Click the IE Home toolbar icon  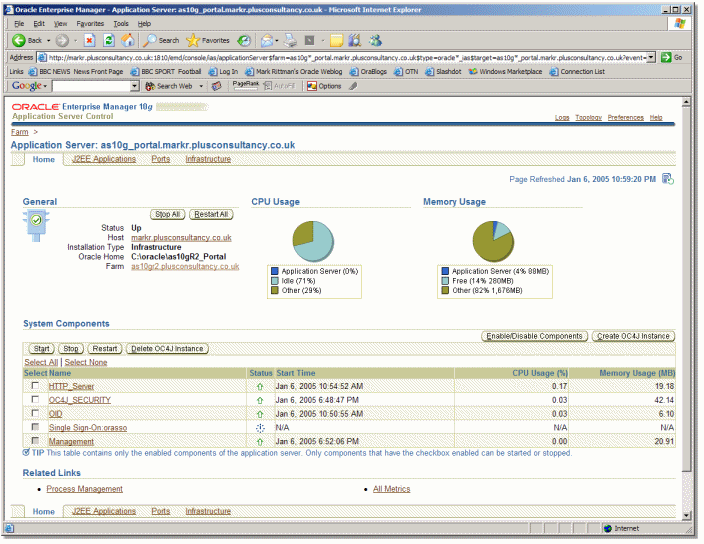click(x=127, y=41)
